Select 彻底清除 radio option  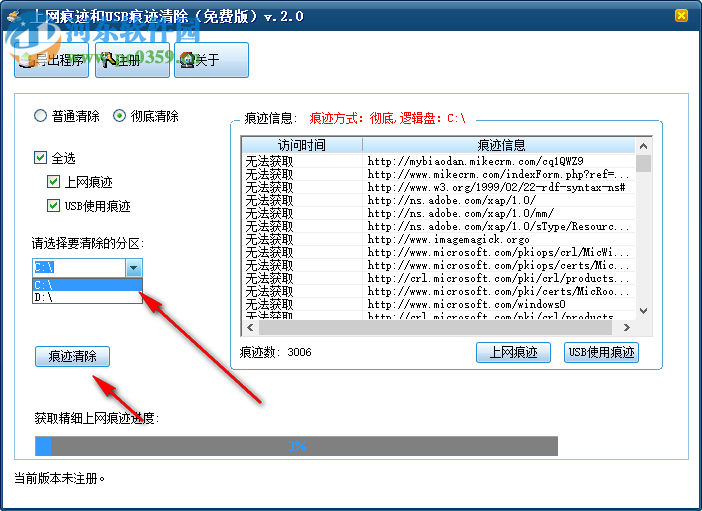(x=146, y=116)
